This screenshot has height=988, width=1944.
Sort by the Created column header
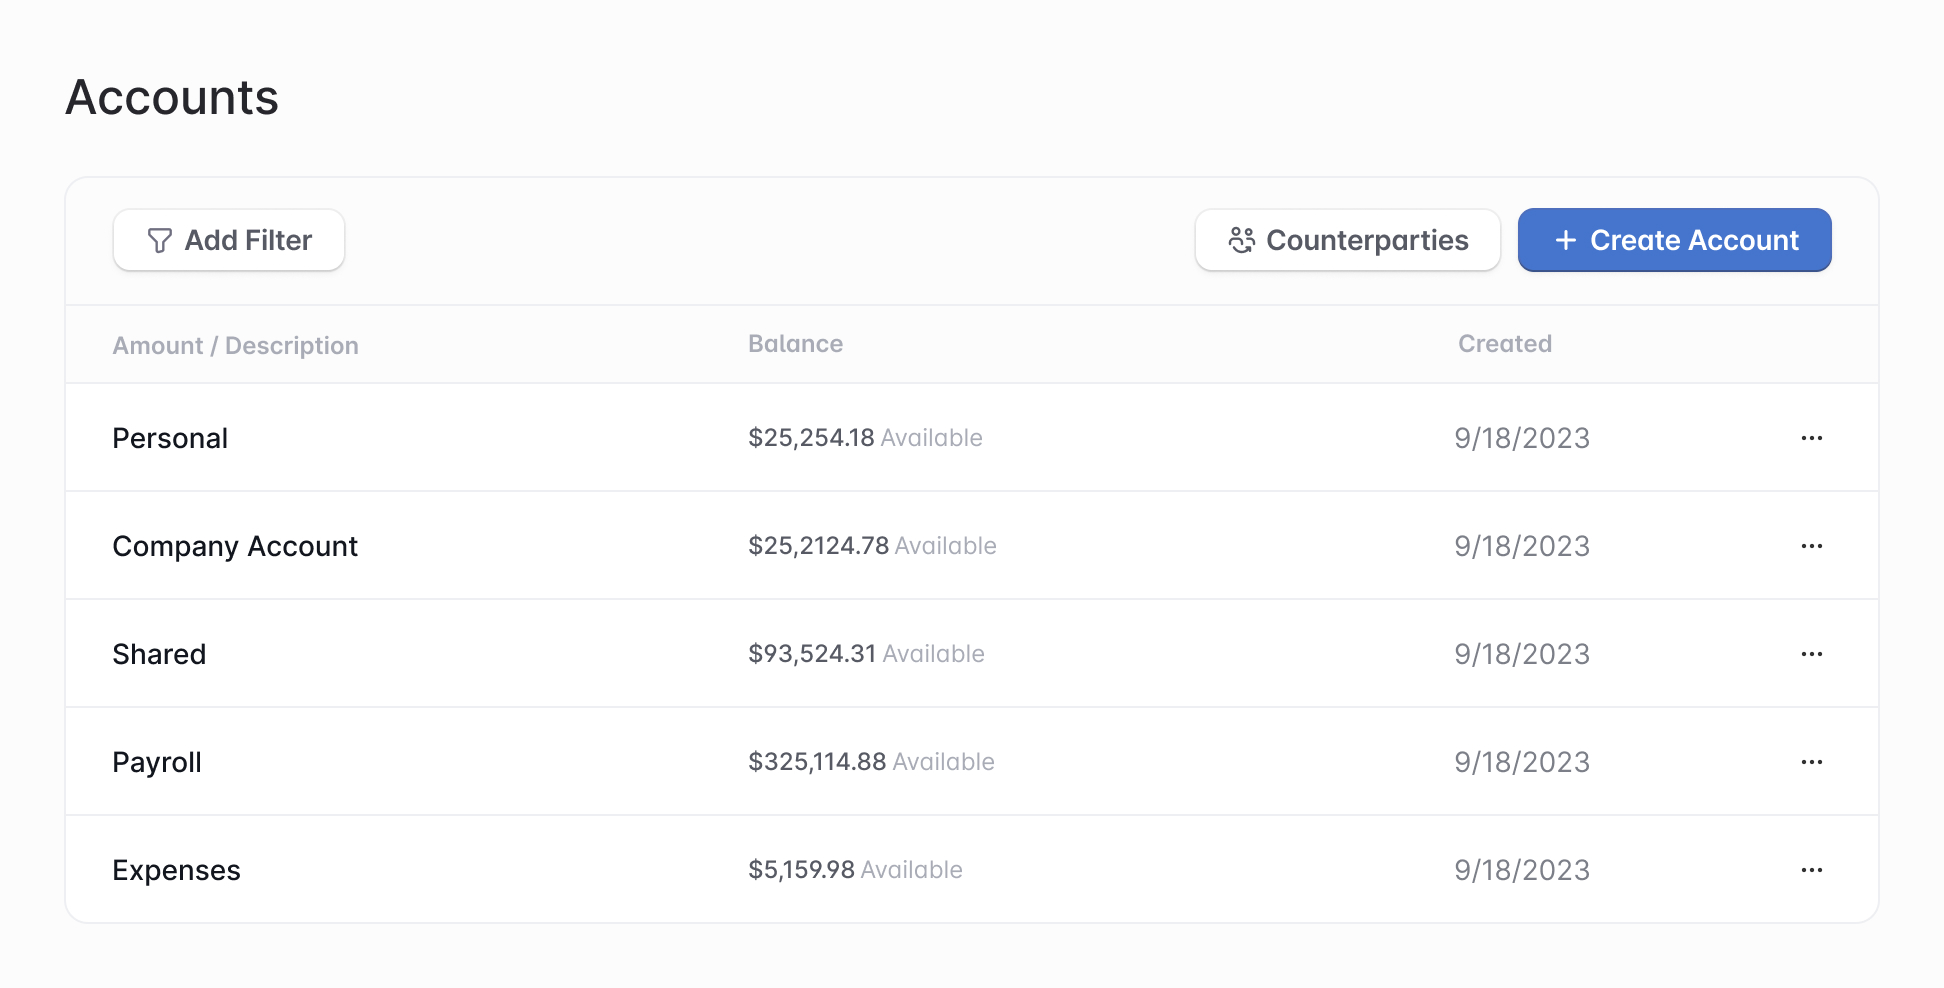(x=1504, y=344)
